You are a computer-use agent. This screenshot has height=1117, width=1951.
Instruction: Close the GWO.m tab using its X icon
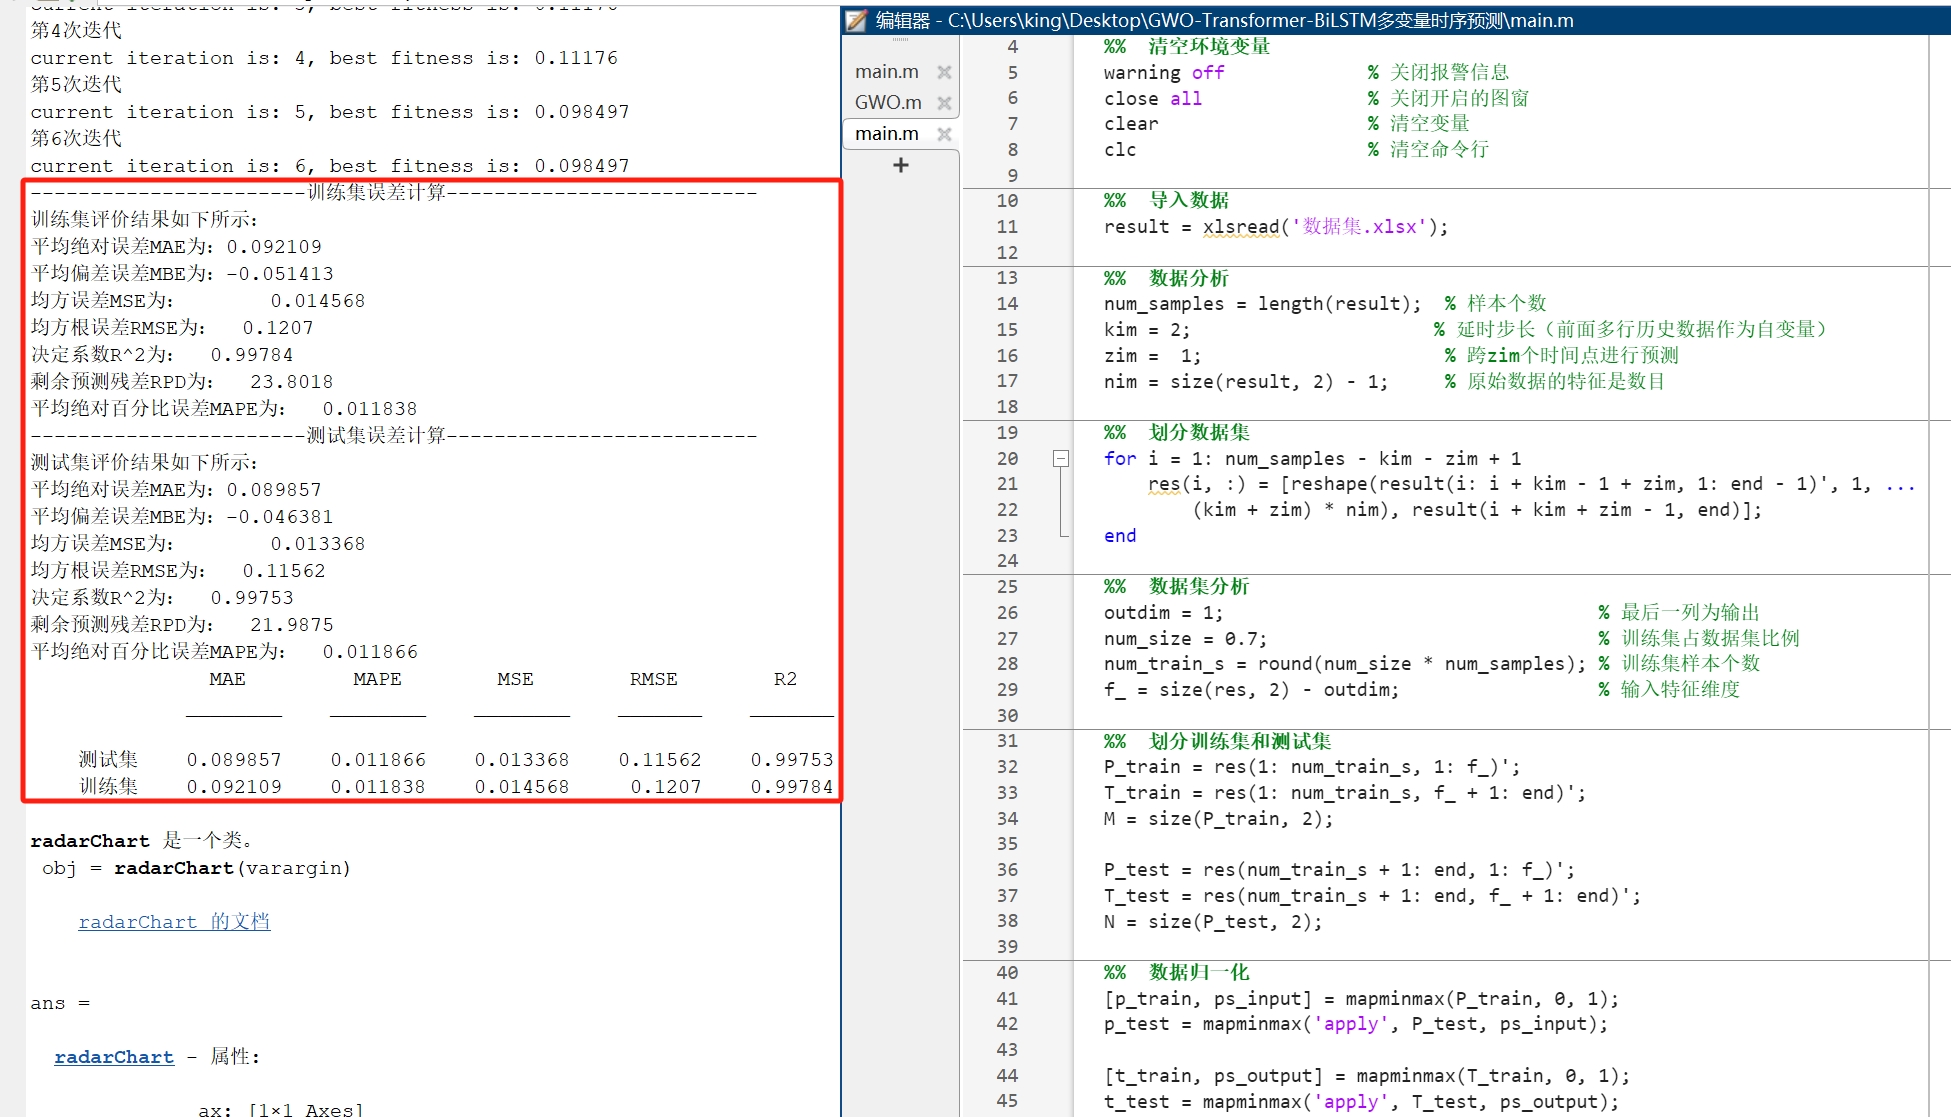943,102
